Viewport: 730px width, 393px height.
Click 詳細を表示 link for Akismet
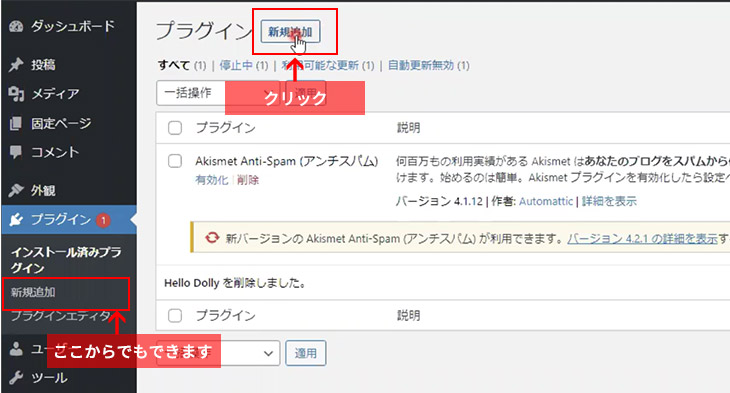(609, 201)
